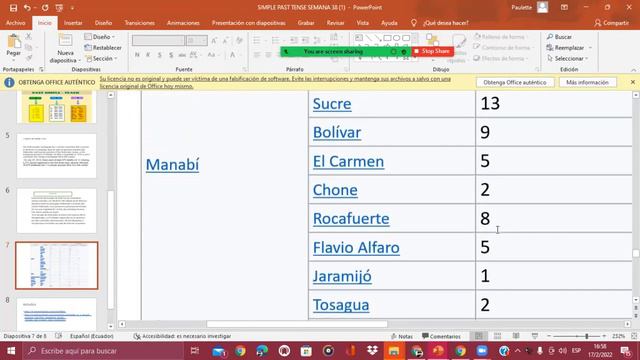Follow the Rocafuerte hyperlink
640x360 pixels.
[x=351, y=218]
